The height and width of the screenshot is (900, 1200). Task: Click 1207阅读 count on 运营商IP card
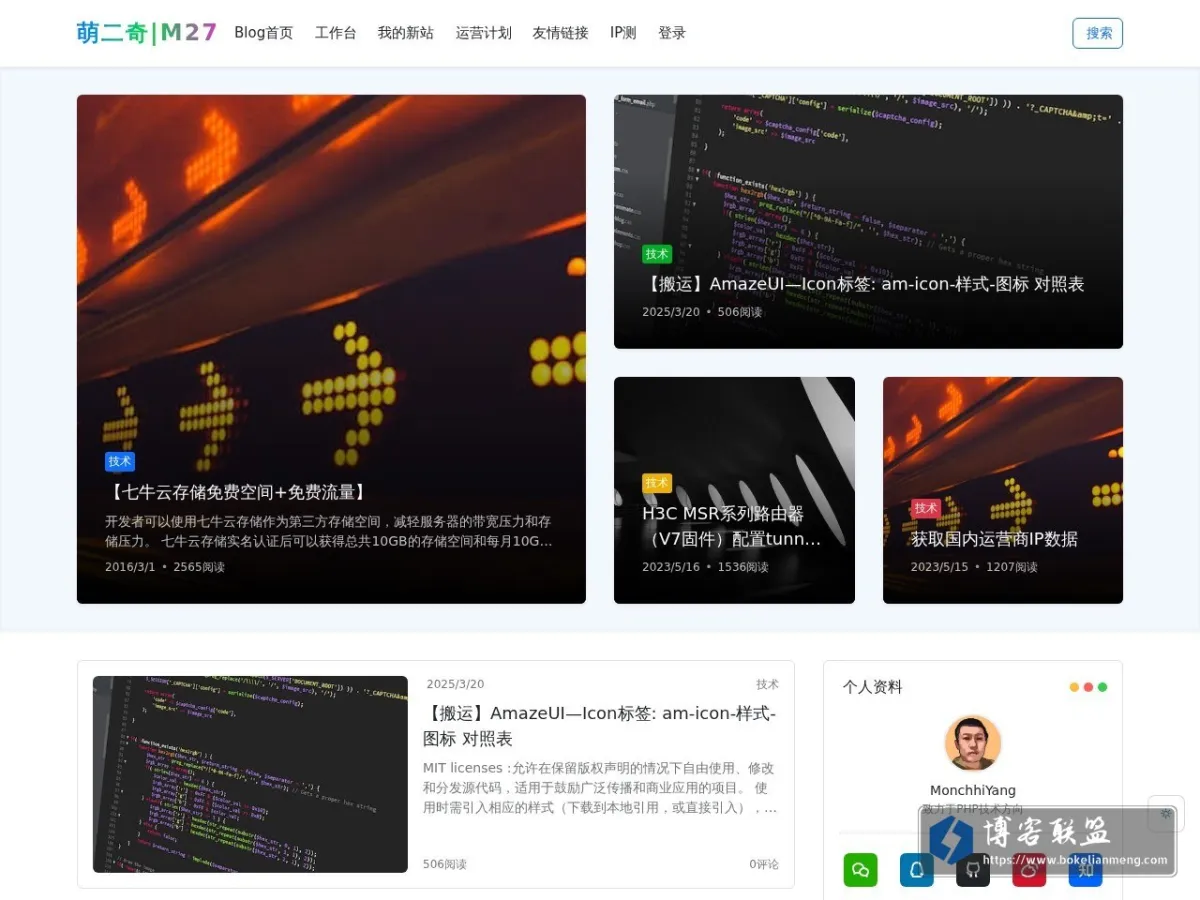click(1012, 567)
